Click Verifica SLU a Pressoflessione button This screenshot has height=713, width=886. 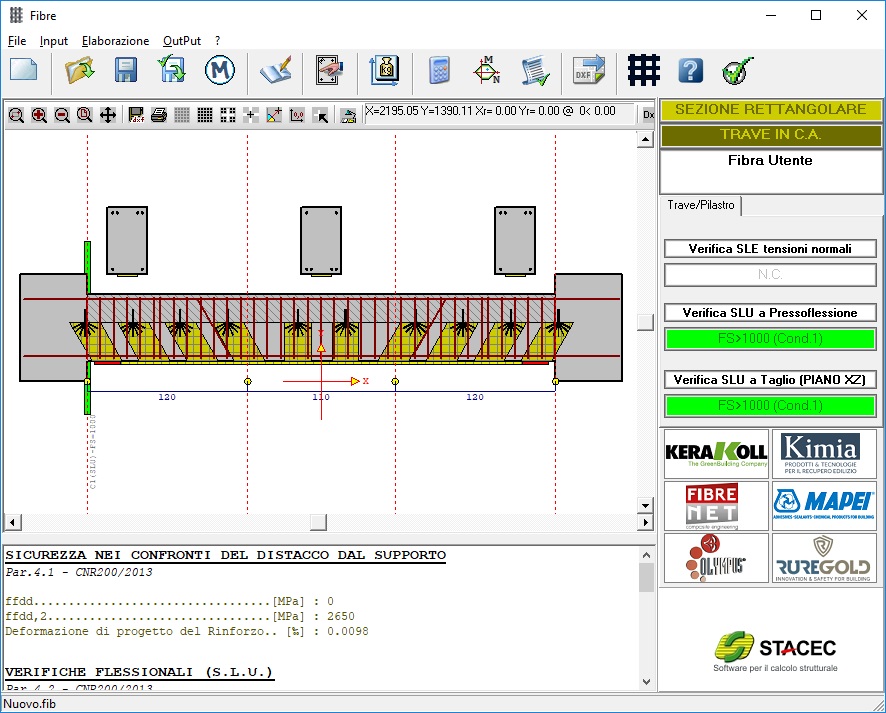click(x=770, y=313)
